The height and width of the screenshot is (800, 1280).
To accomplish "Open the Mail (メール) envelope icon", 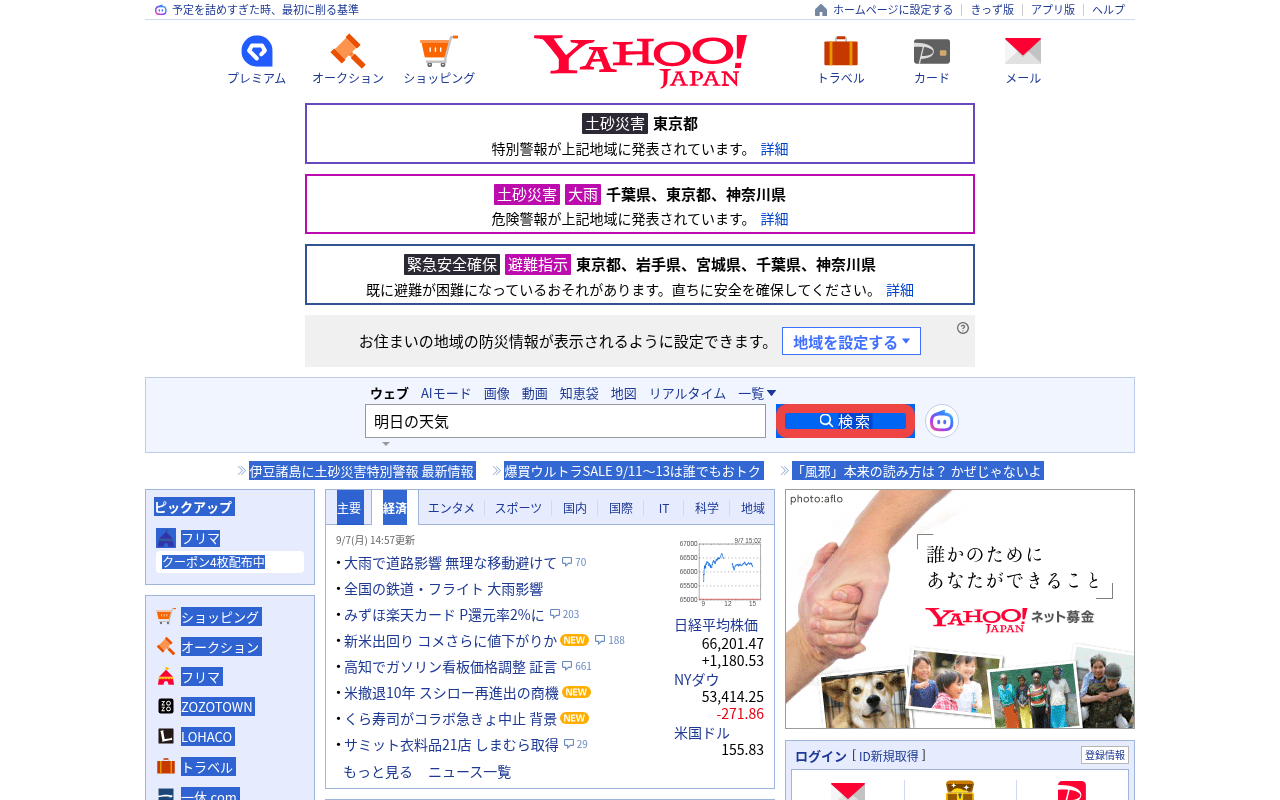I will pyautogui.click(x=1023, y=51).
